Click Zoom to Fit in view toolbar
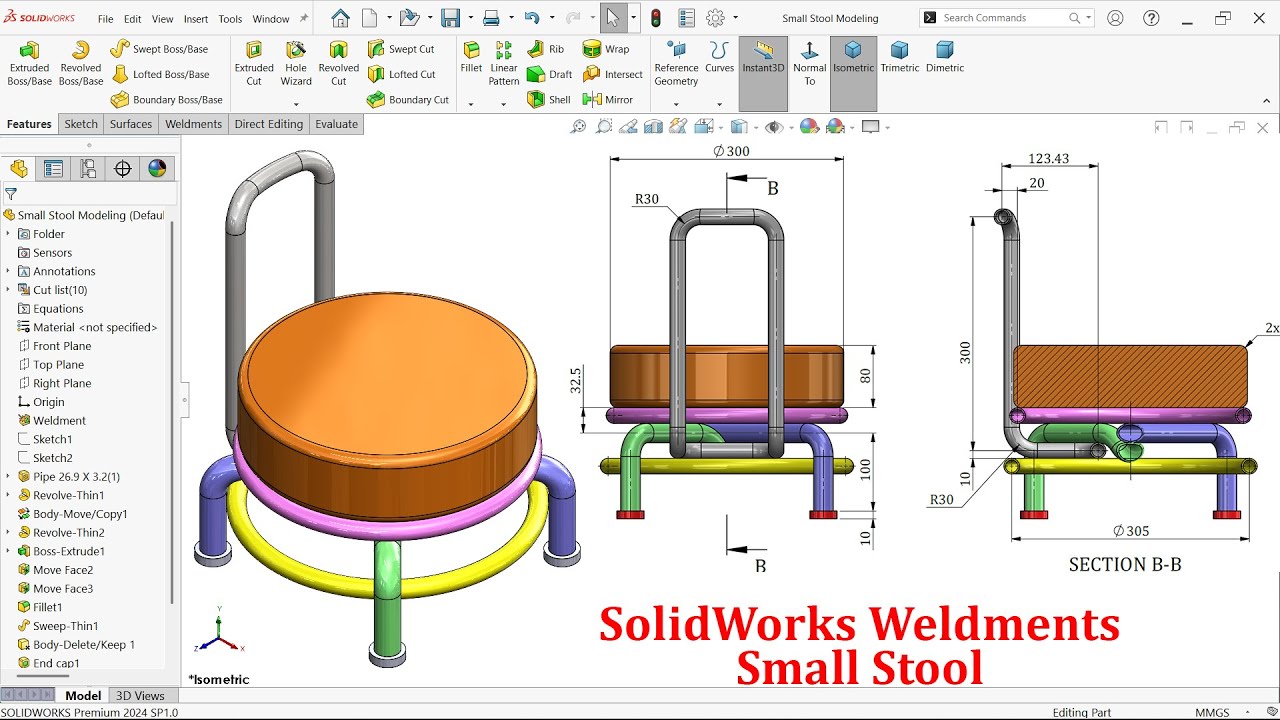The height and width of the screenshot is (720, 1280). [578, 127]
